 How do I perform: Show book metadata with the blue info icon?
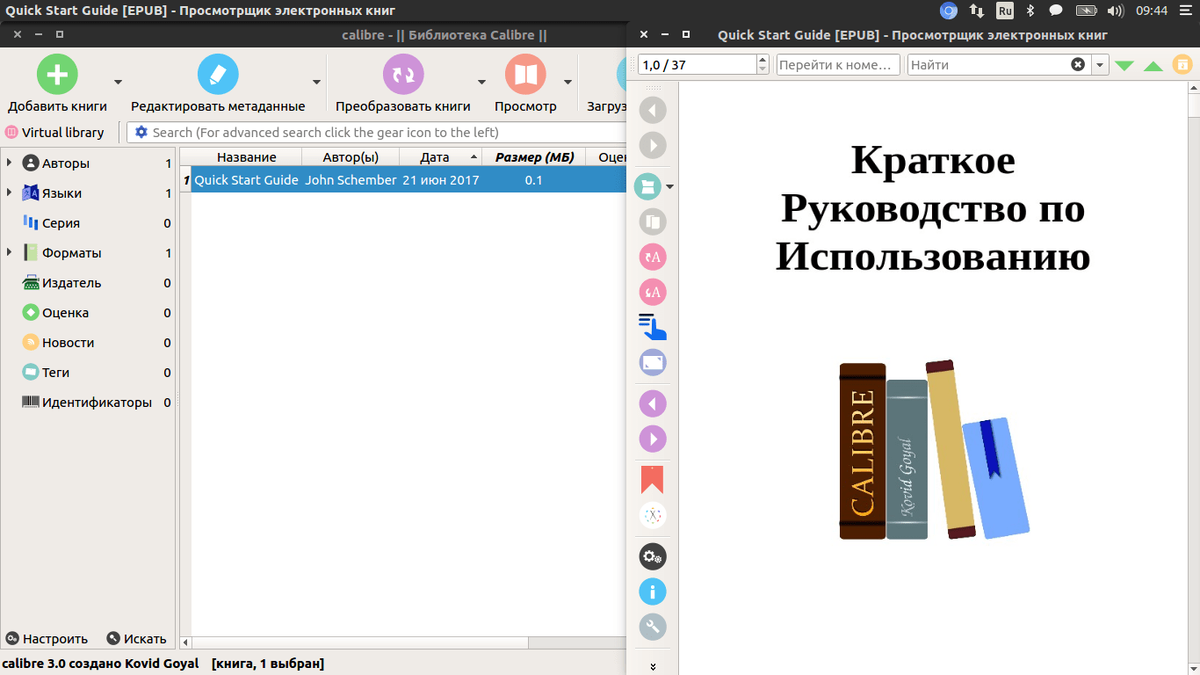tap(653, 591)
